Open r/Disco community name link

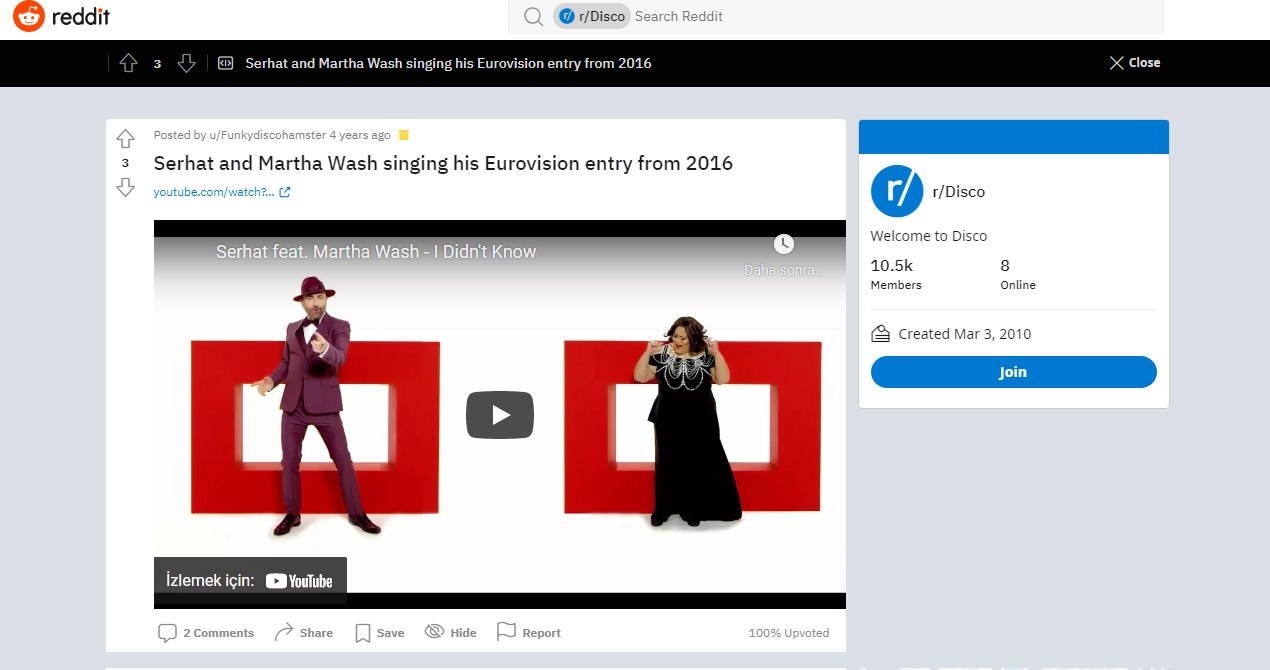[x=958, y=192]
